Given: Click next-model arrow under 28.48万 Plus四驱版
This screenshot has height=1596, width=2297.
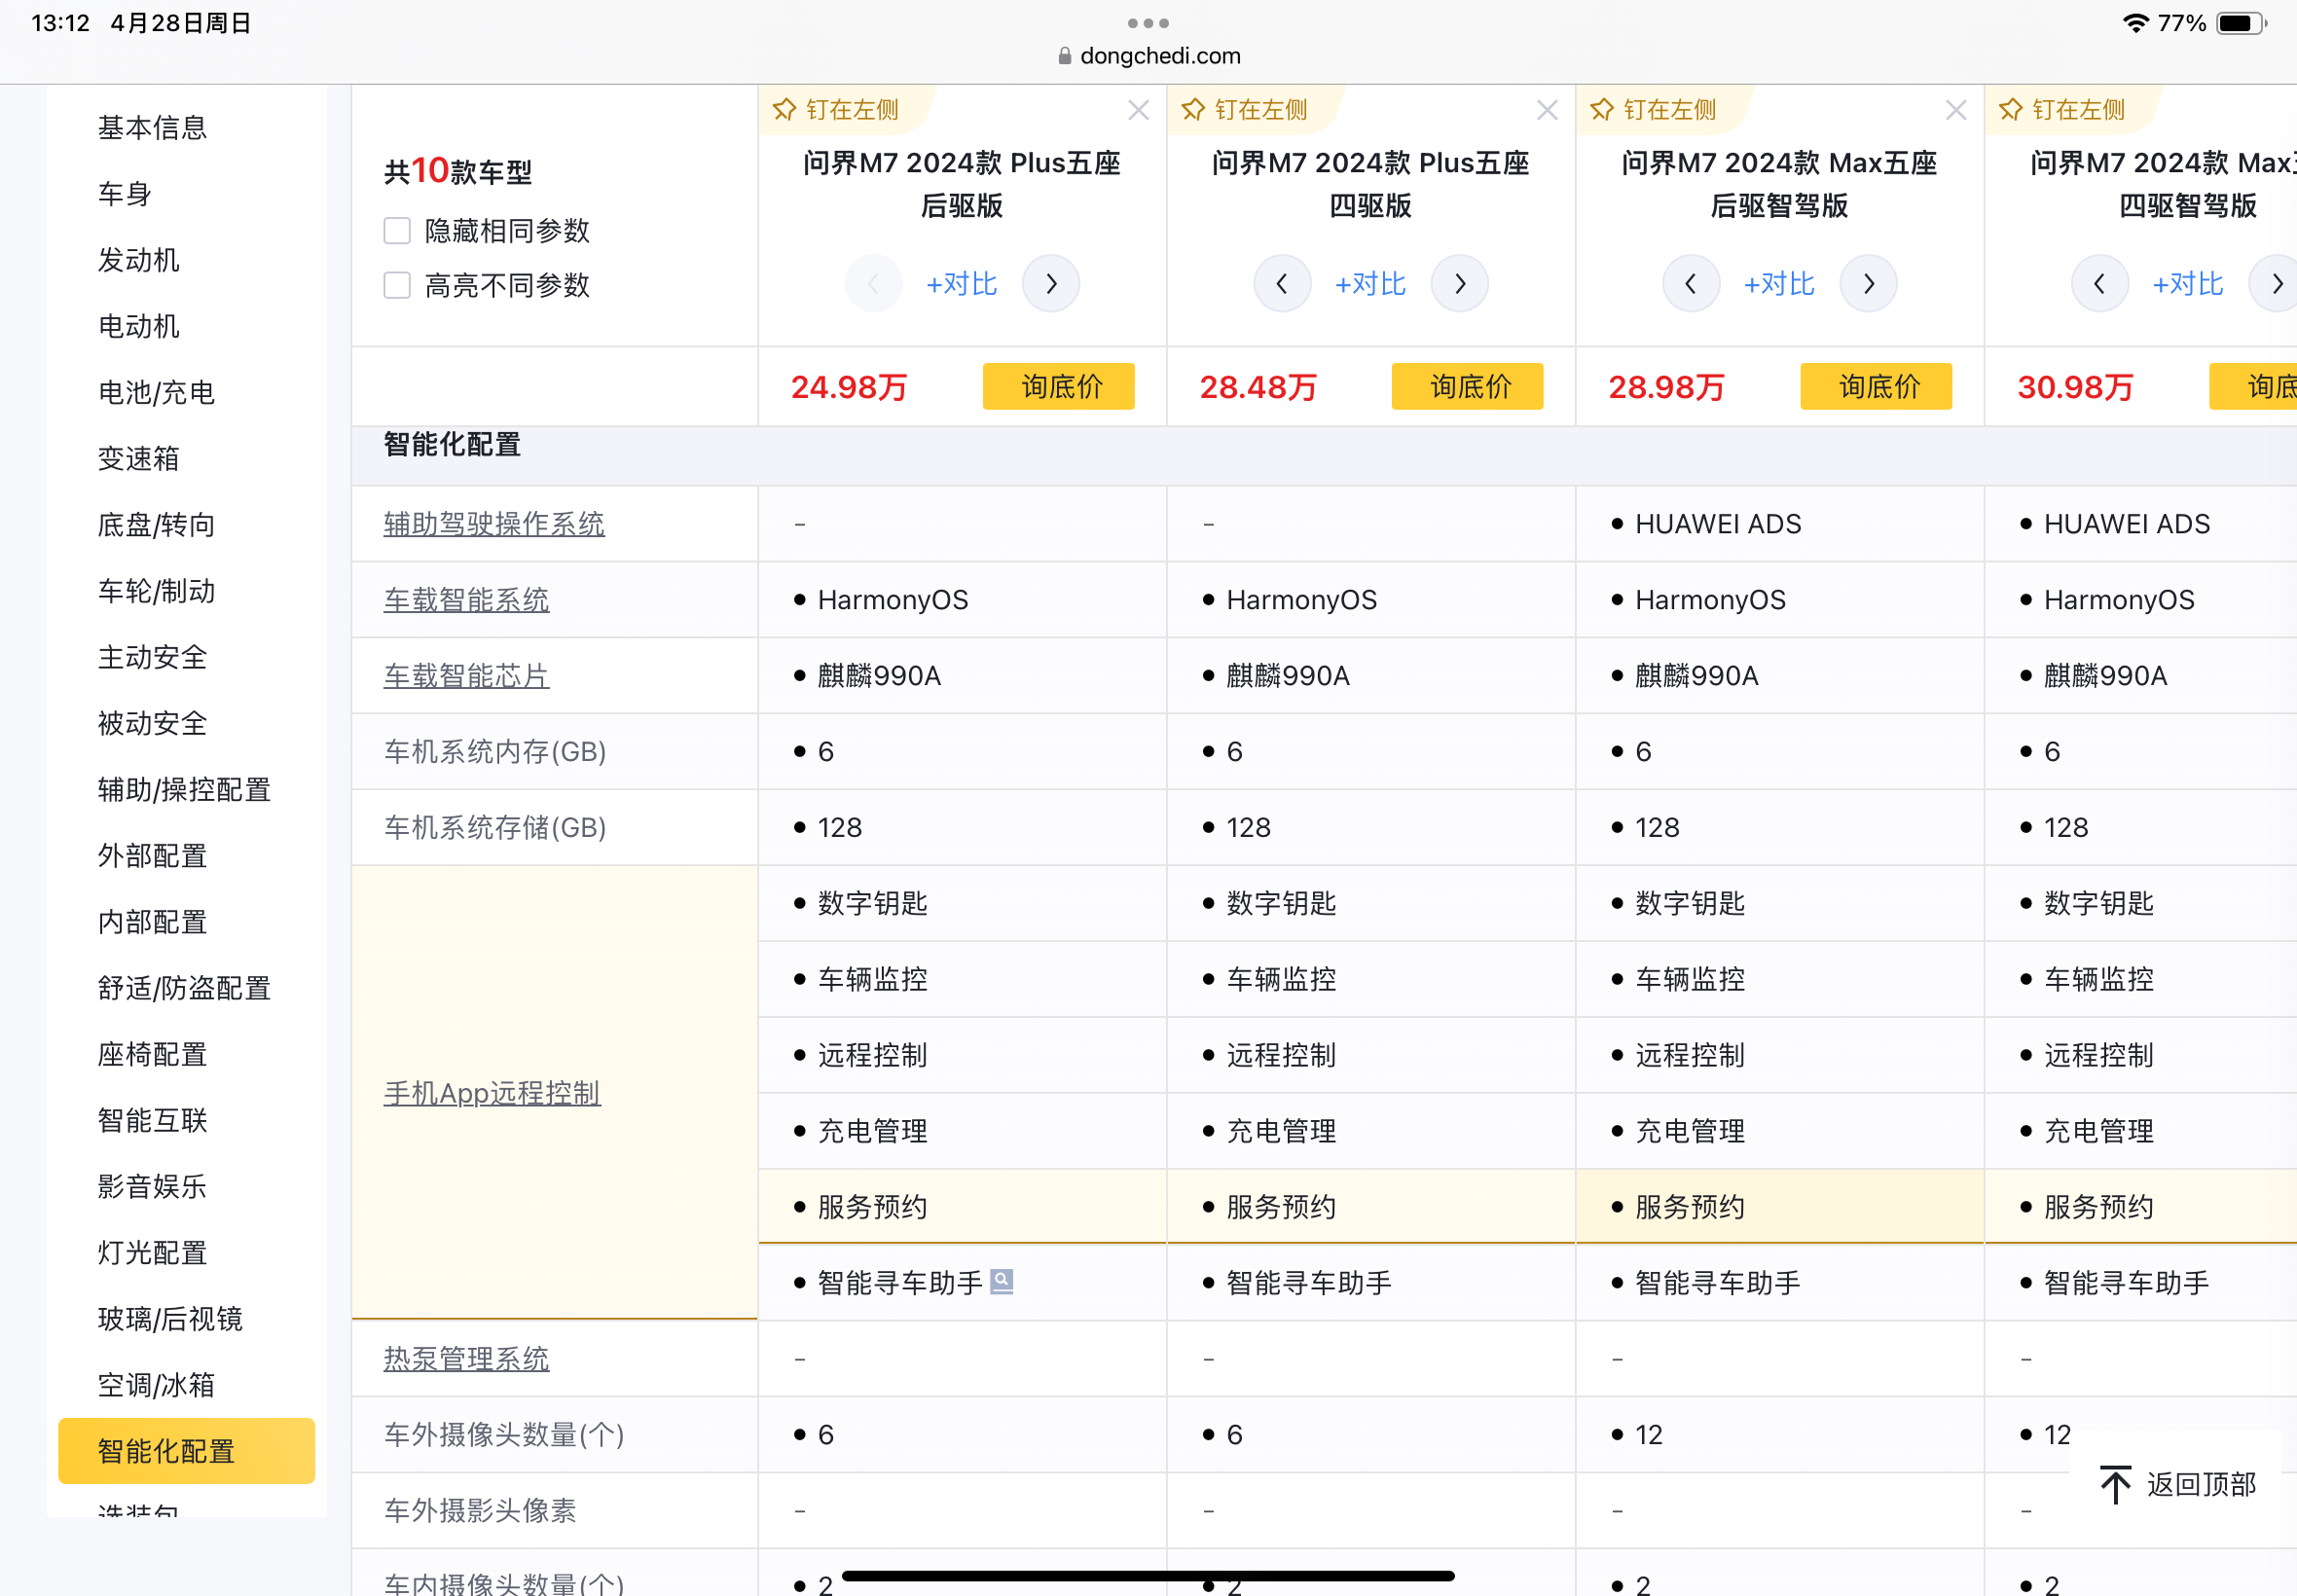Looking at the screenshot, I should [x=1460, y=284].
